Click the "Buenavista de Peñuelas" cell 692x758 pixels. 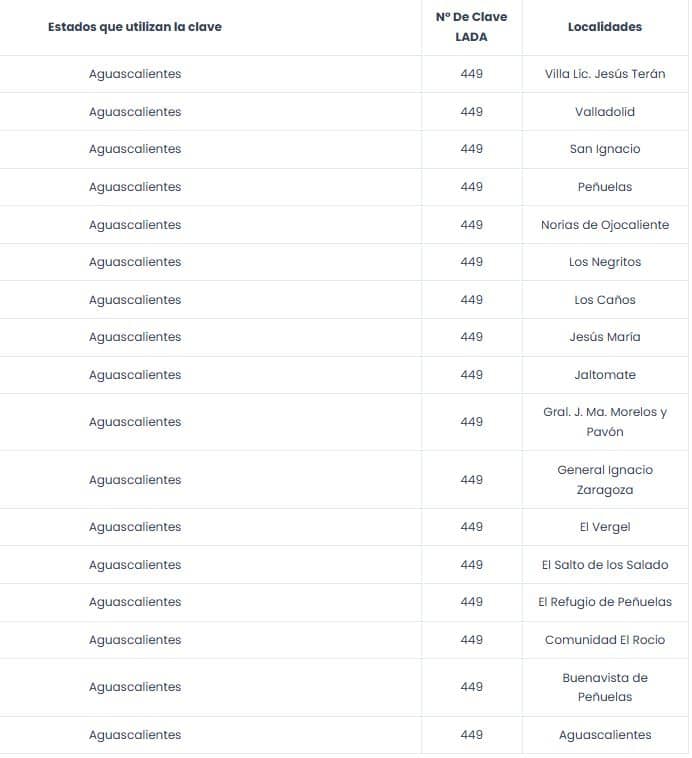(604, 687)
